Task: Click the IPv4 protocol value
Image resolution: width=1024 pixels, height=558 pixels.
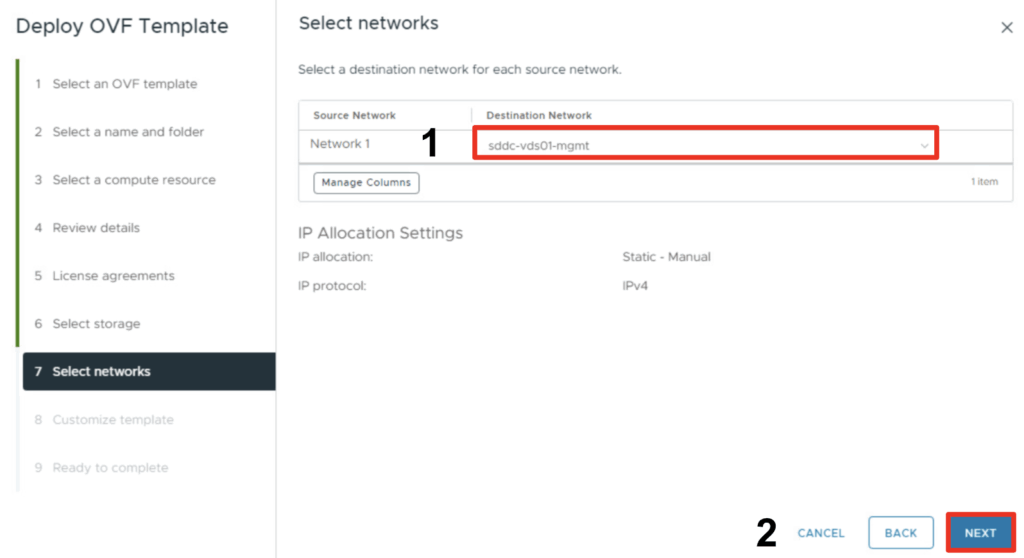Action: tap(636, 286)
